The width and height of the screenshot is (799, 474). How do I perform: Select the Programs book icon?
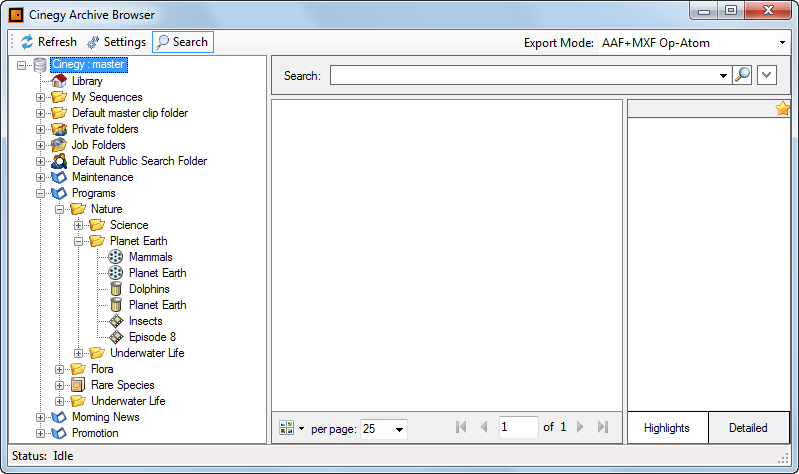pyautogui.click(x=59, y=193)
